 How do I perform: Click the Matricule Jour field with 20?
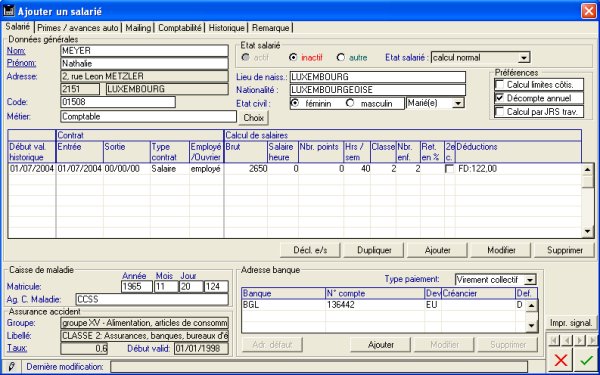[x=191, y=287]
